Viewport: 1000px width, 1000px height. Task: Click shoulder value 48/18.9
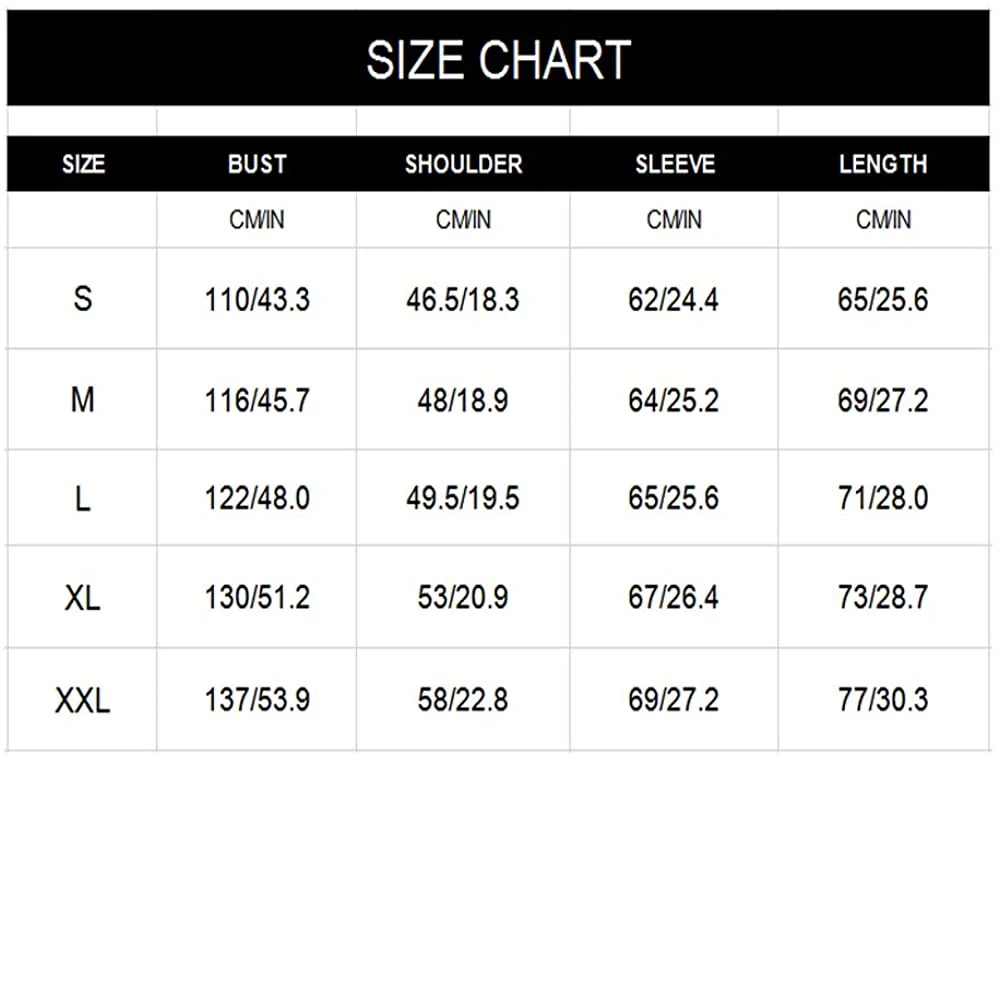[x=463, y=401]
